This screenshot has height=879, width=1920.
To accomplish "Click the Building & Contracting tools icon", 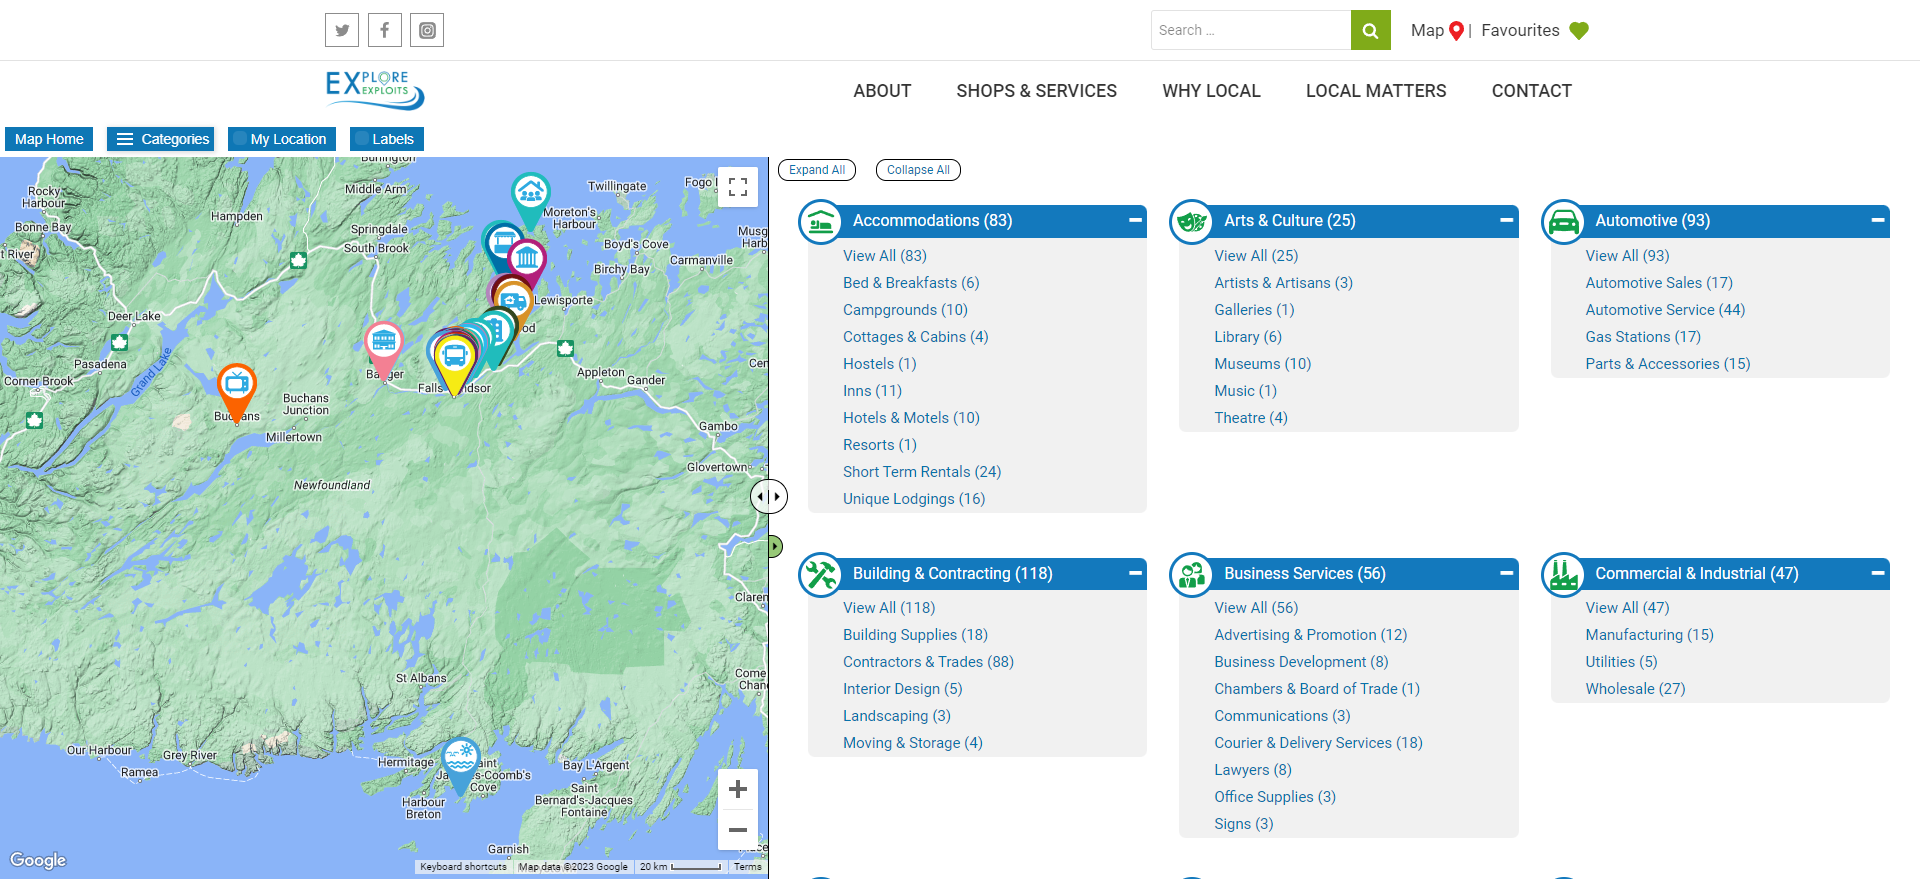I will point(821,575).
